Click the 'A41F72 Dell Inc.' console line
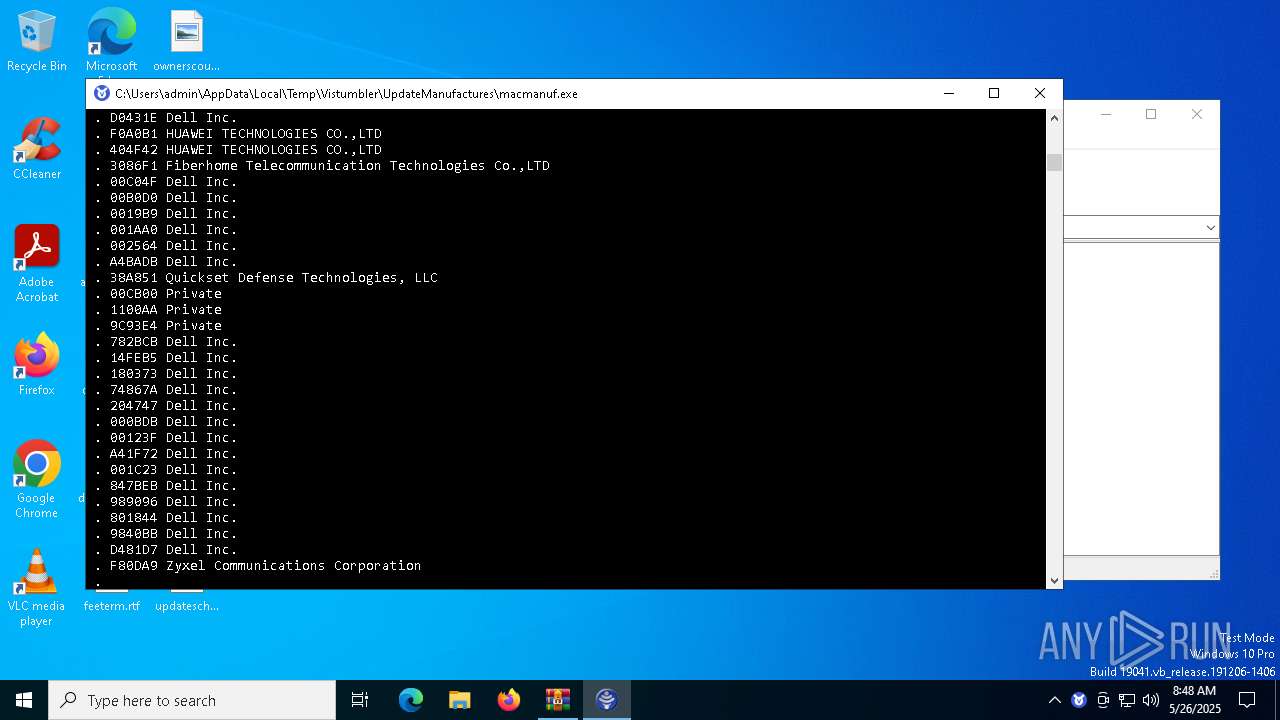This screenshot has width=1280, height=720. [x=166, y=454]
